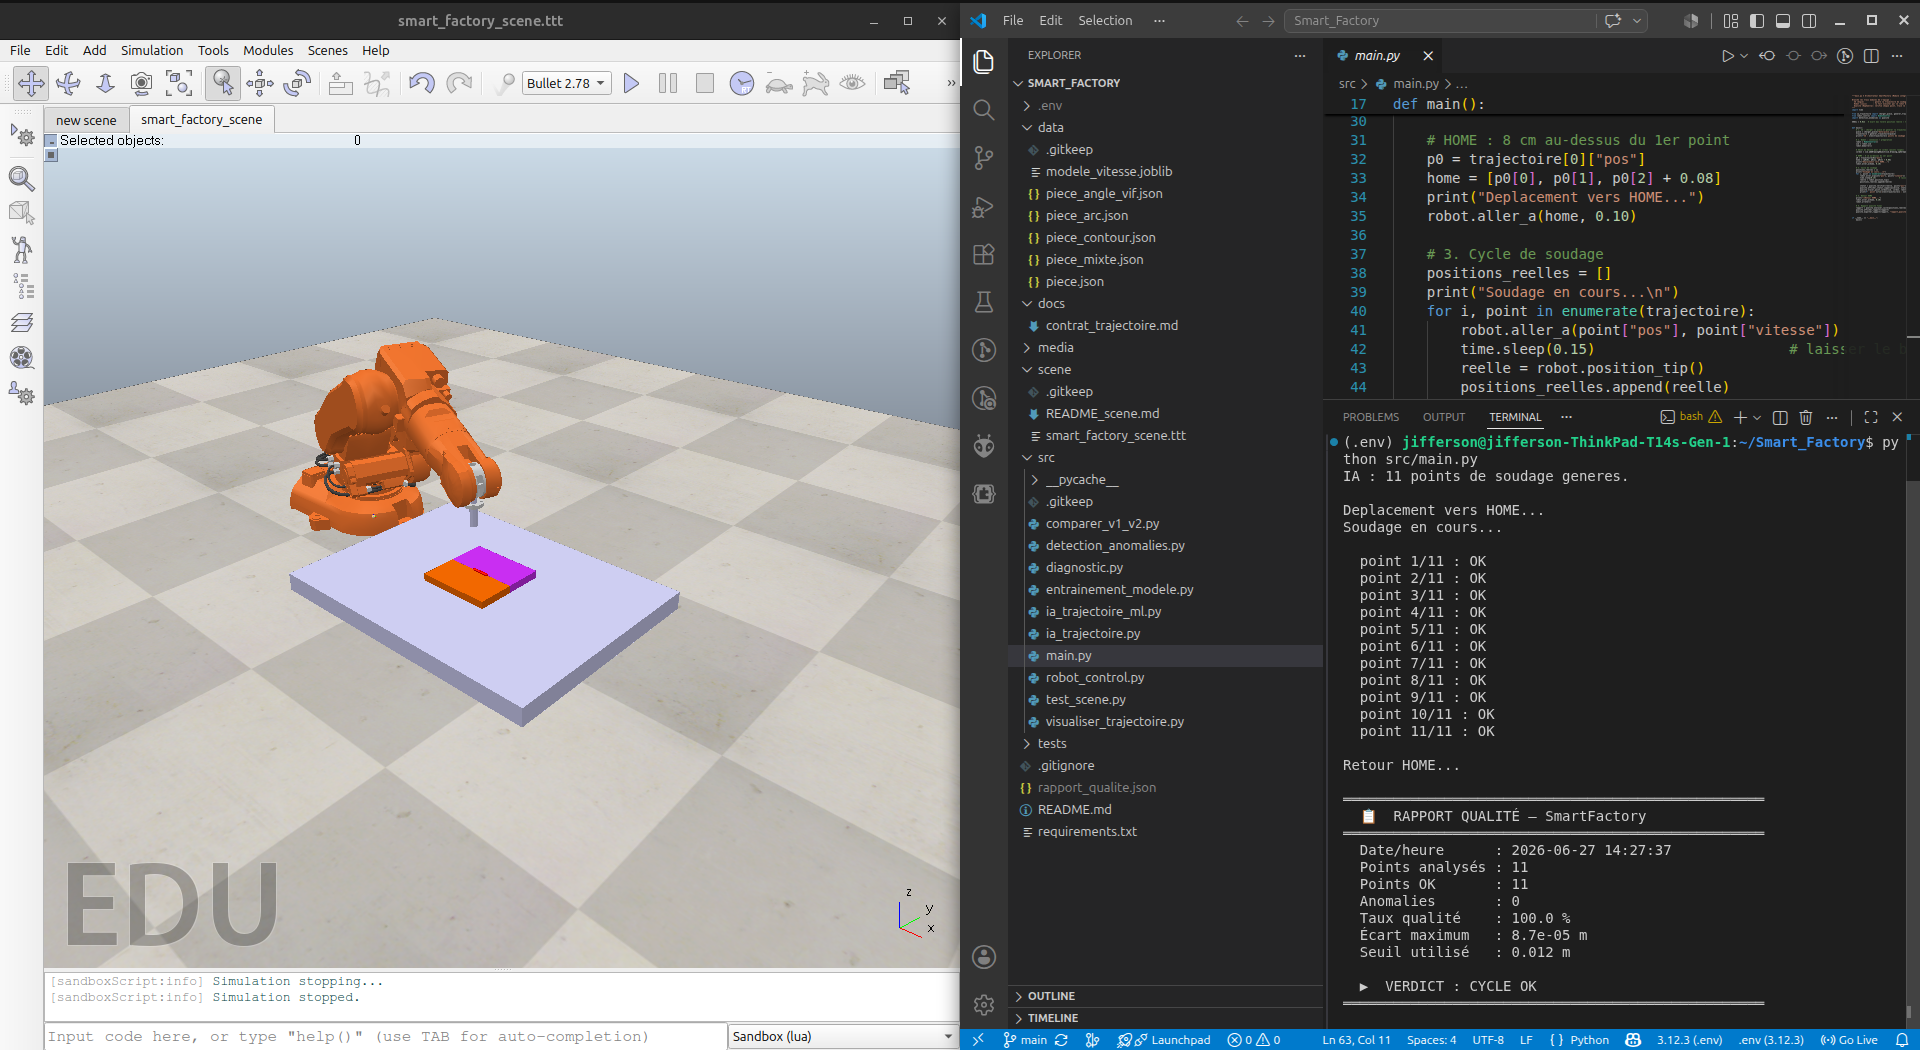The height and width of the screenshot is (1050, 1920).
Task: Expand the overflowing CoppeliaSim toolbar chevron
Action: pos(950,83)
